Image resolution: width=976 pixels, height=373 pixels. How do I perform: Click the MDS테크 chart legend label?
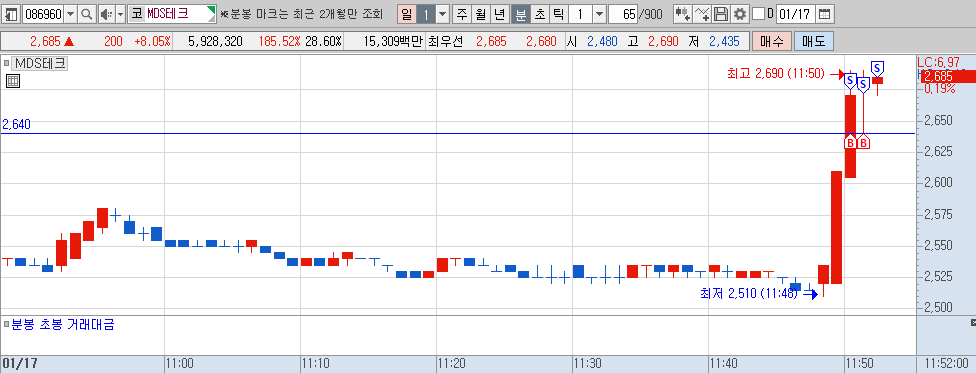[40, 64]
